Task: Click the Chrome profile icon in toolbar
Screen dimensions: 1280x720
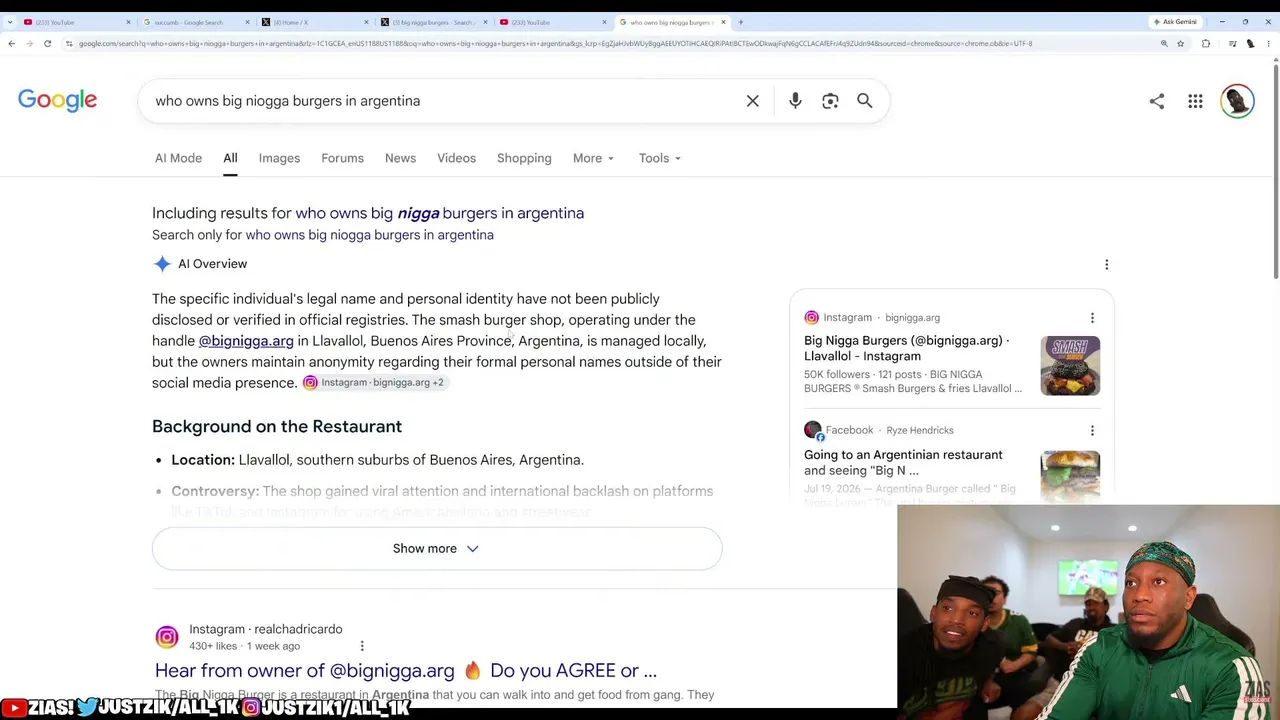Action: point(1250,43)
